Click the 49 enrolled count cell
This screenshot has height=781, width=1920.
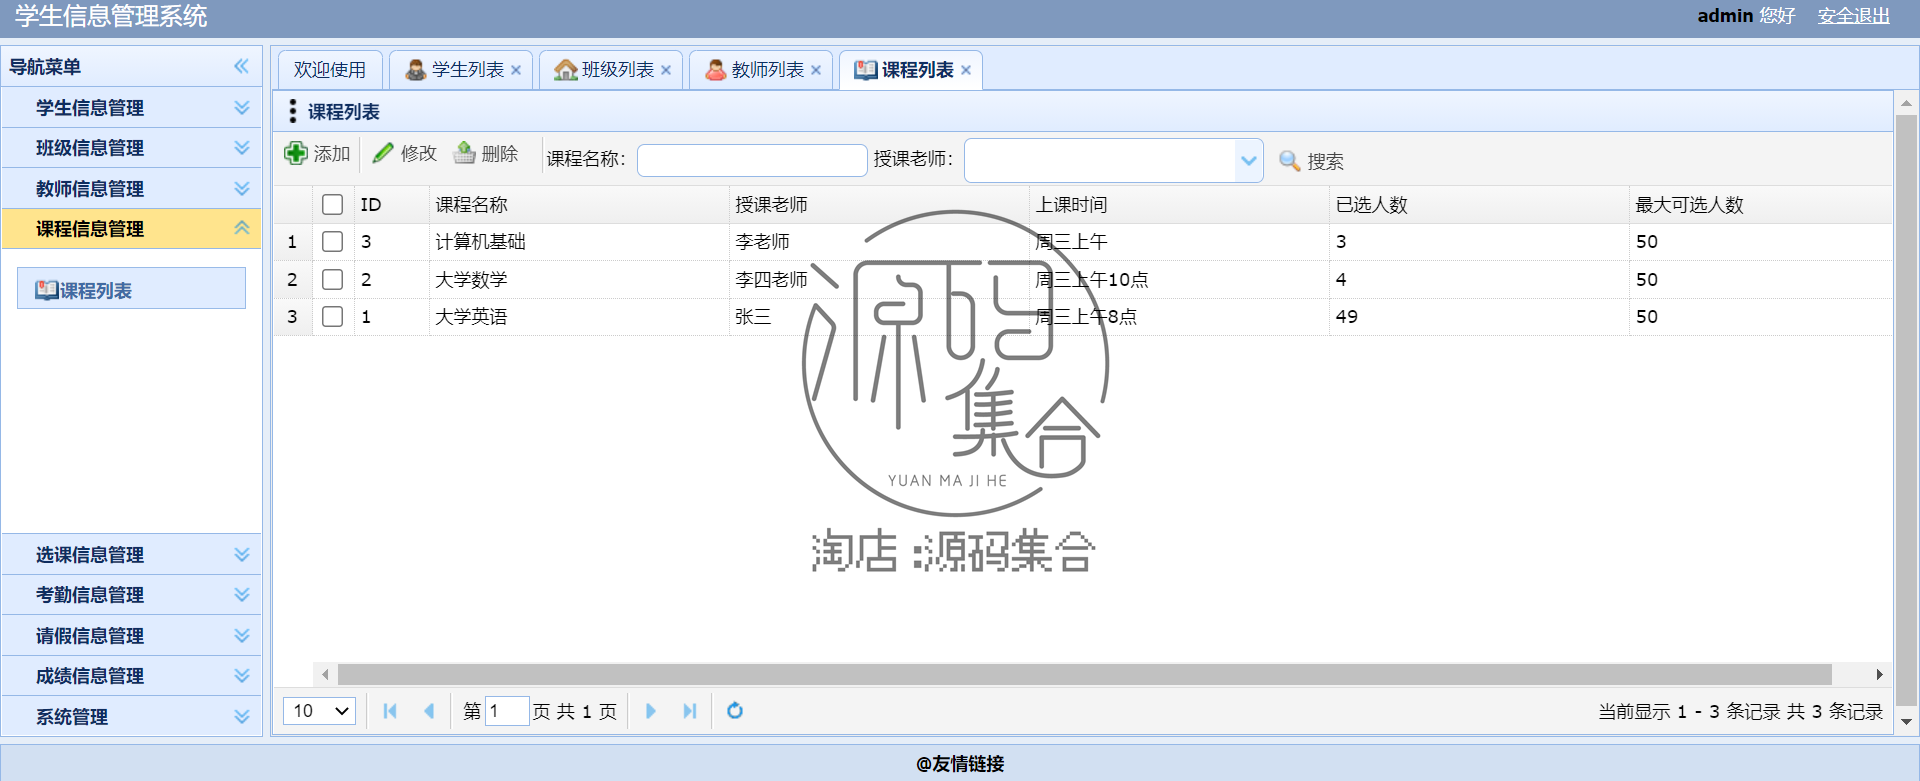point(1480,317)
